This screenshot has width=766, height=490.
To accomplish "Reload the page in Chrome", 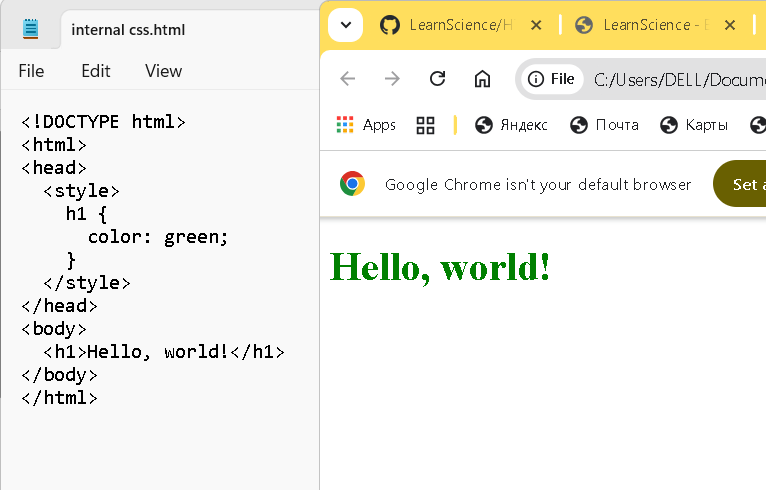I will click(x=437, y=79).
